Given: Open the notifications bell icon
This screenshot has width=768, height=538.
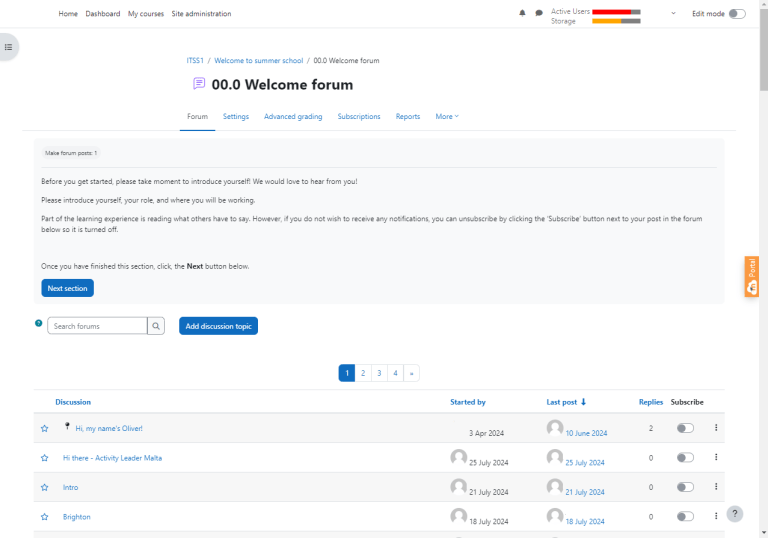Looking at the screenshot, I should click(522, 14).
